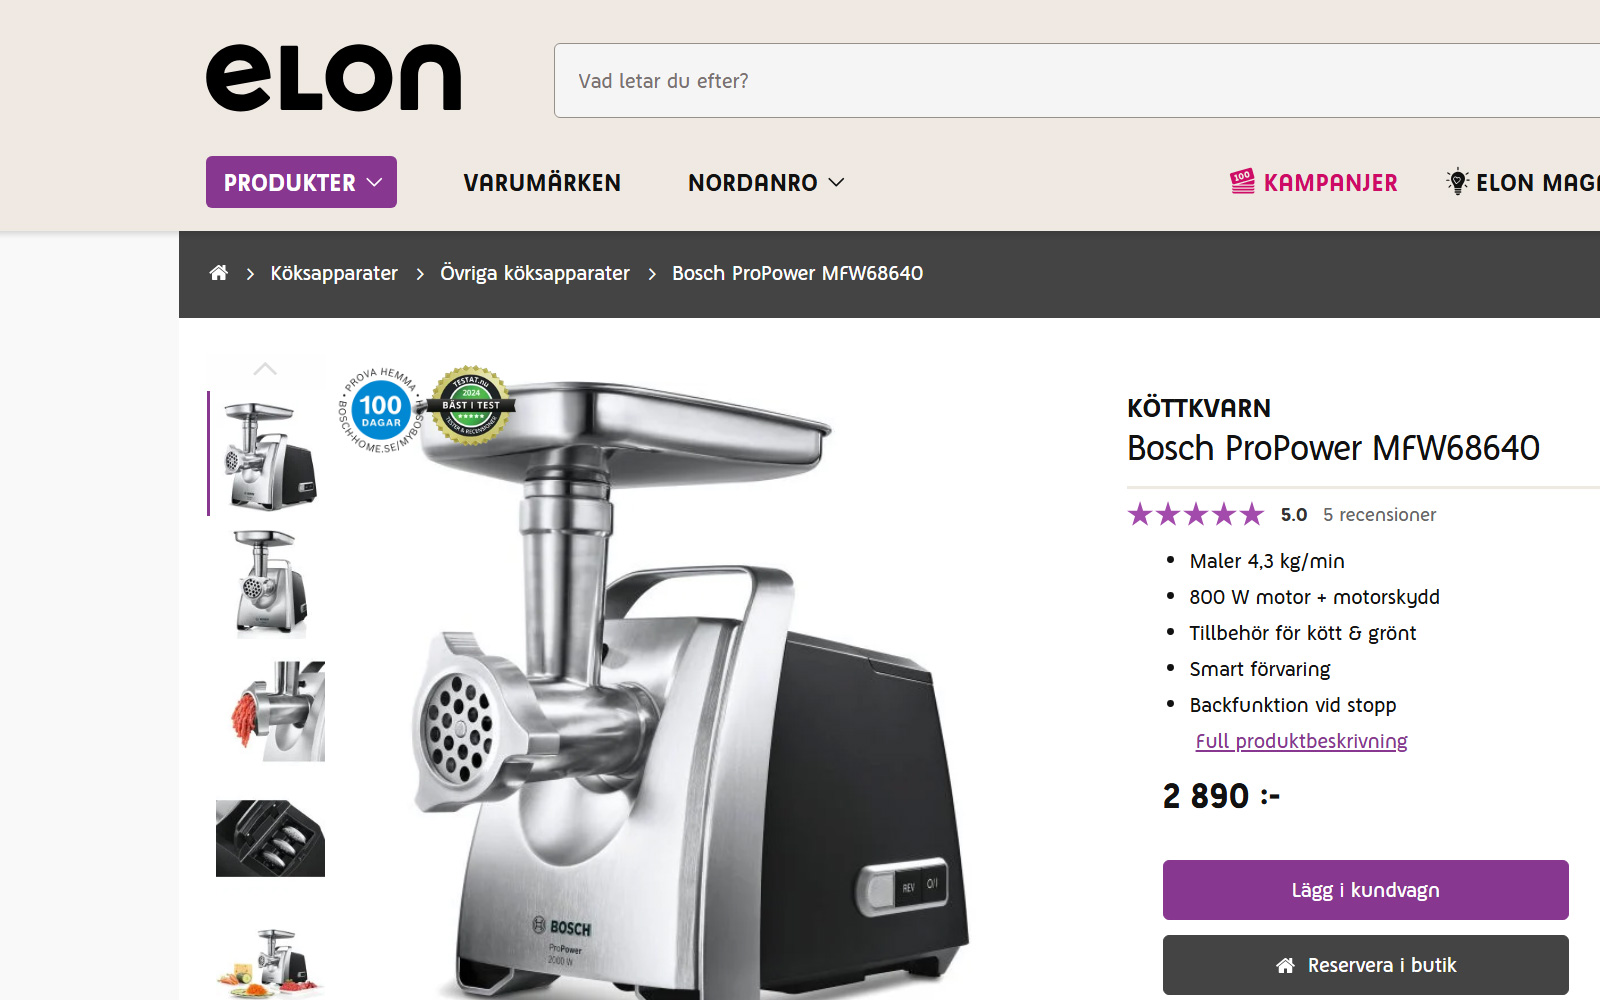Open the Produkter dropdown menu
Screen dimensions: 1600x1000
coord(301,182)
